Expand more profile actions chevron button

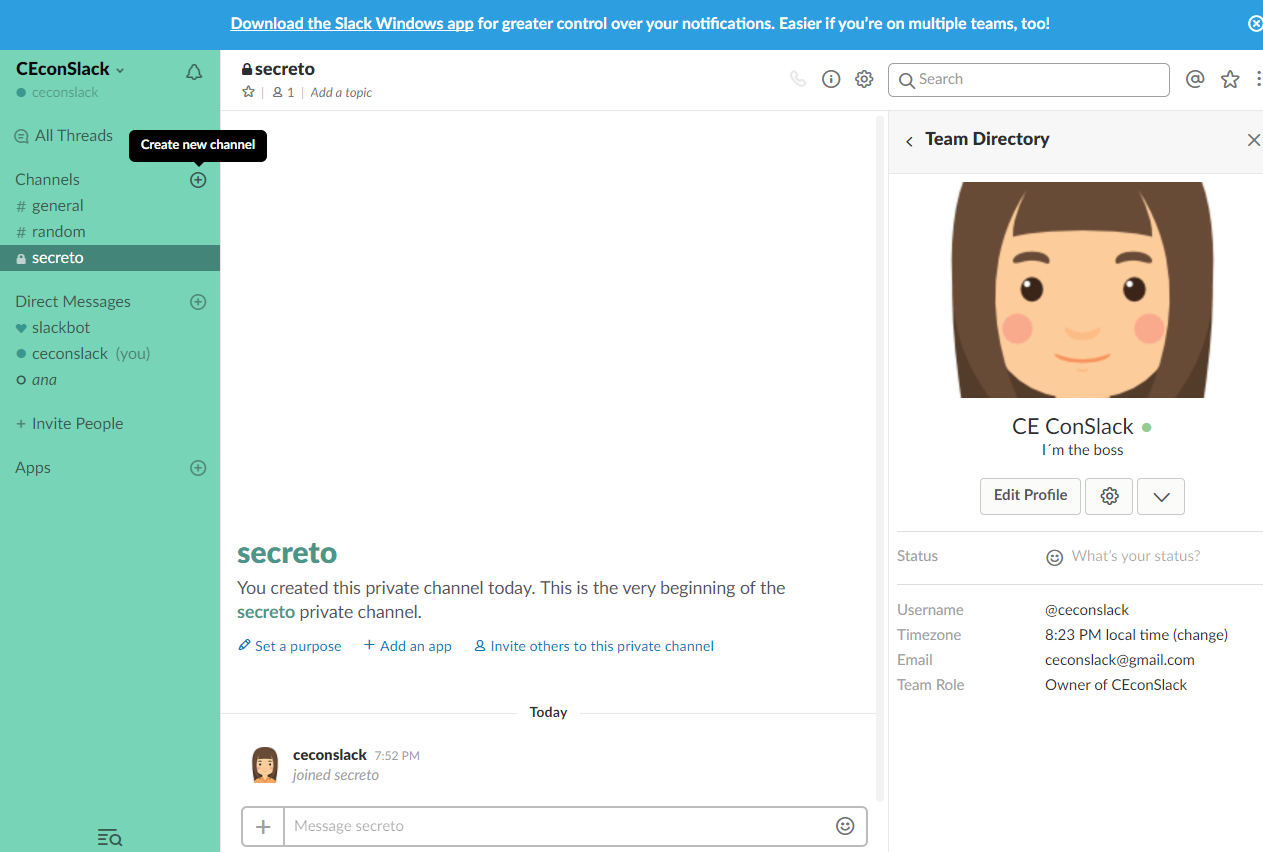(x=1161, y=496)
